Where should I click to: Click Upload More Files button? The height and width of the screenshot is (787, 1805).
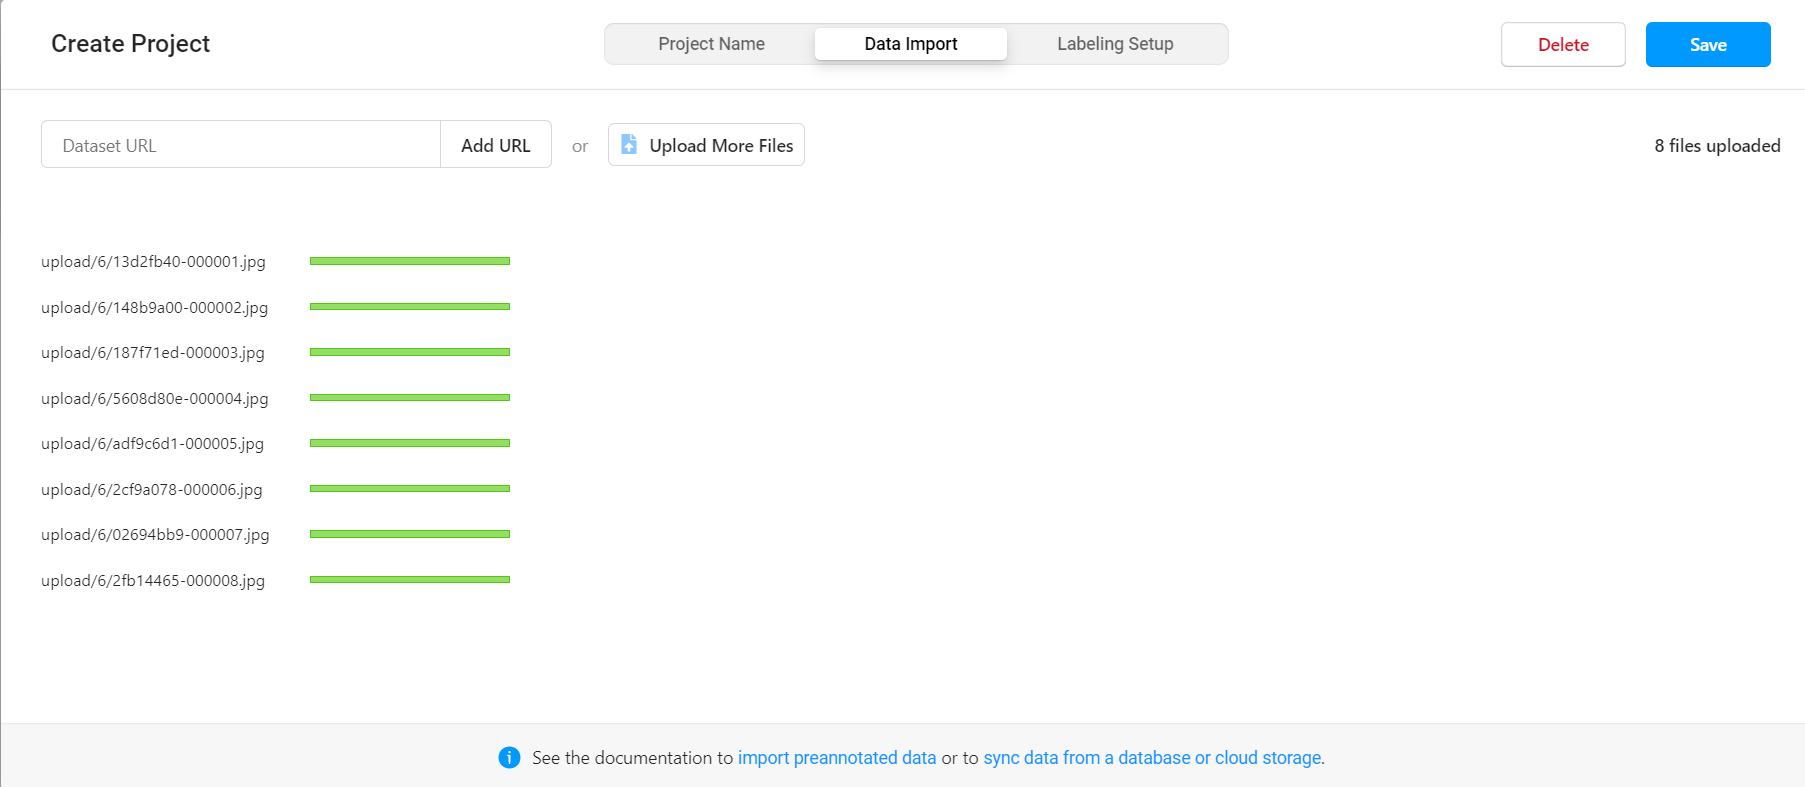(x=706, y=145)
